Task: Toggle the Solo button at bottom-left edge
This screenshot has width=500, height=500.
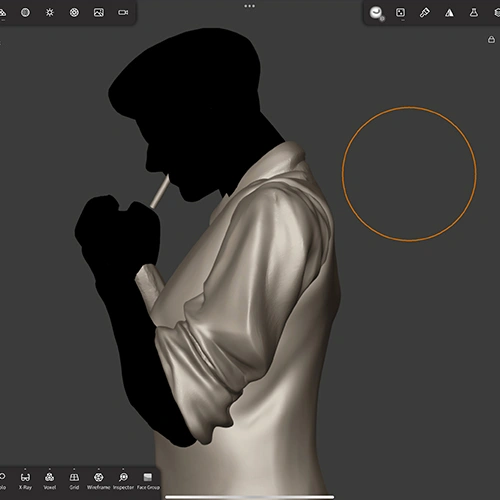Action: pyautogui.click(x=2, y=481)
